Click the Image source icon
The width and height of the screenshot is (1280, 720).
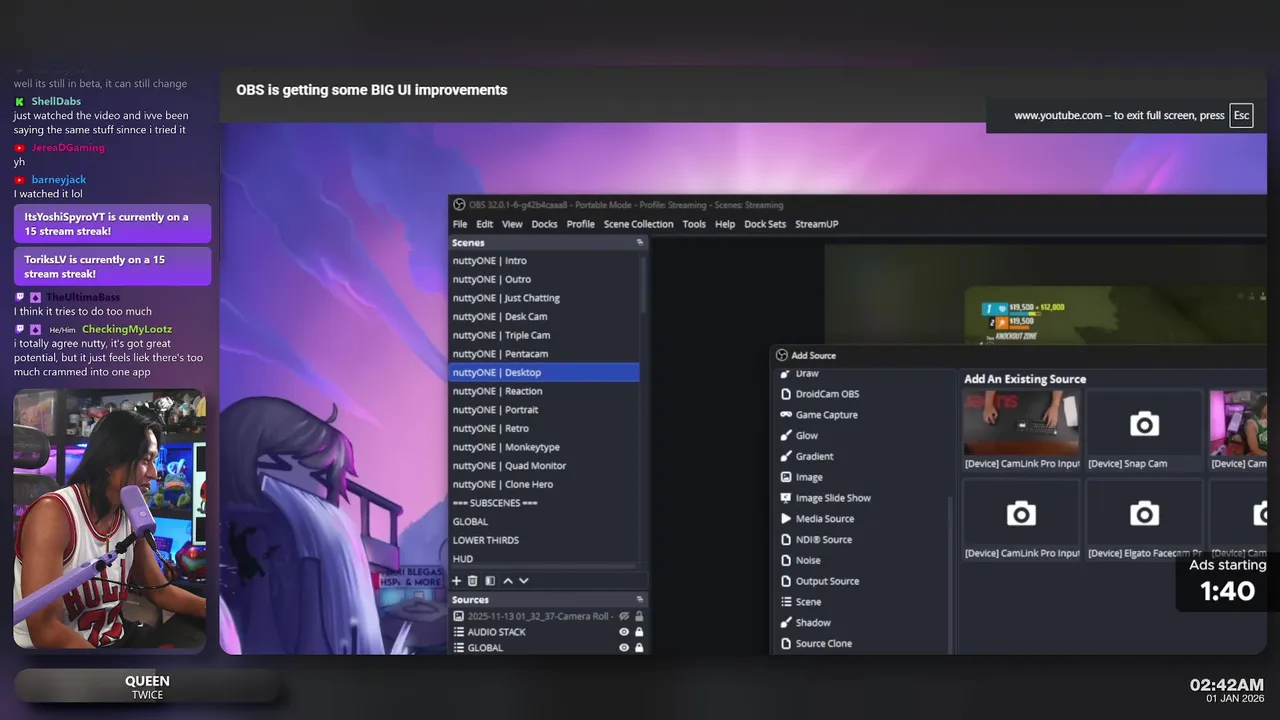click(786, 477)
